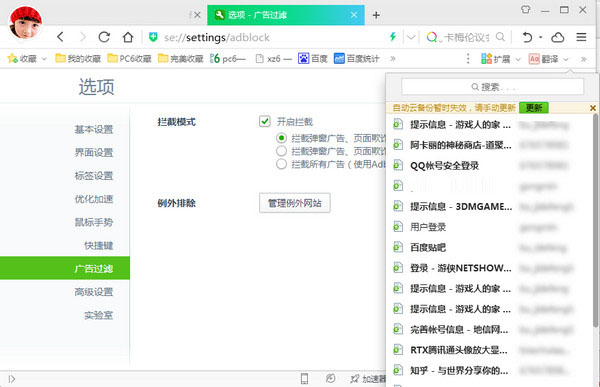Dismiss the cloud backup warning bar
This screenshot has height=387, width=600.
[593, 108]
